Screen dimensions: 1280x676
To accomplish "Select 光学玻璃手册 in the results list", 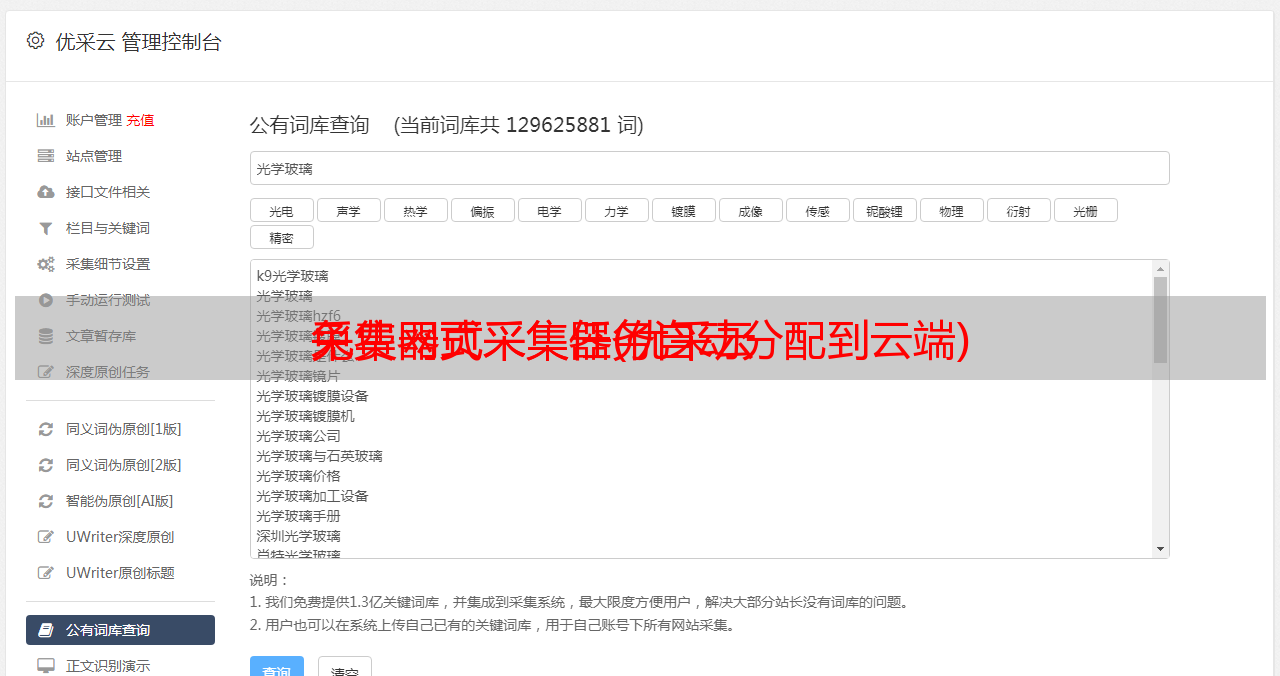I will click(298, 516).
